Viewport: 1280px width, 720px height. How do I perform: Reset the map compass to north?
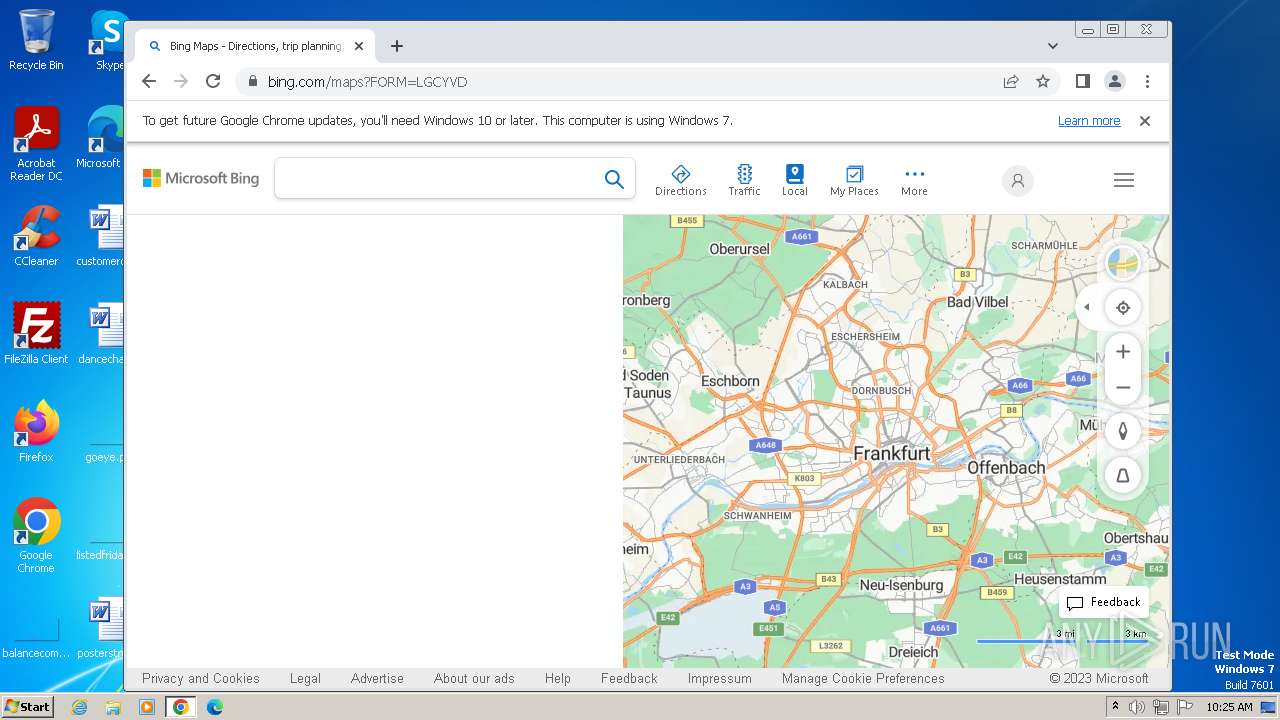click(x=1123, y=431)
